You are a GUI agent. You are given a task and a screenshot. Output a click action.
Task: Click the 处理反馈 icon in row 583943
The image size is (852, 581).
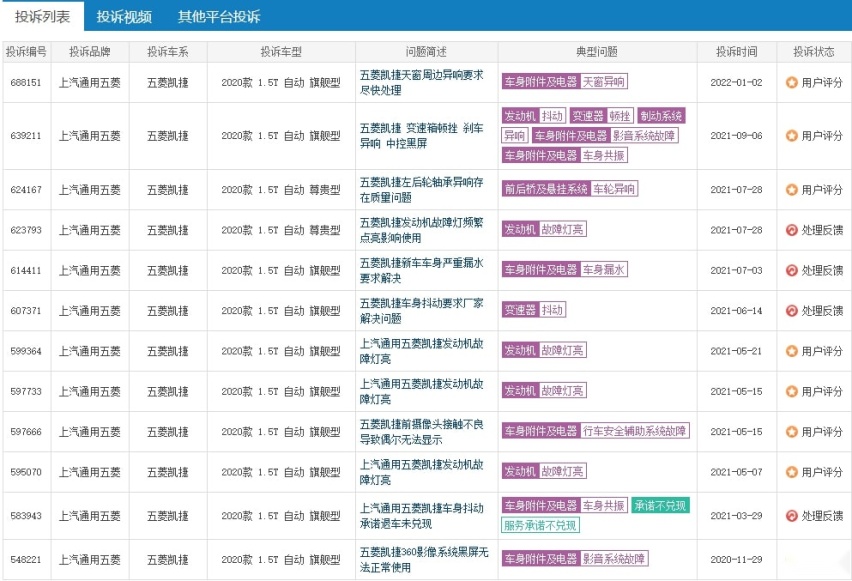pyautogui.click(x=792, y=516)
